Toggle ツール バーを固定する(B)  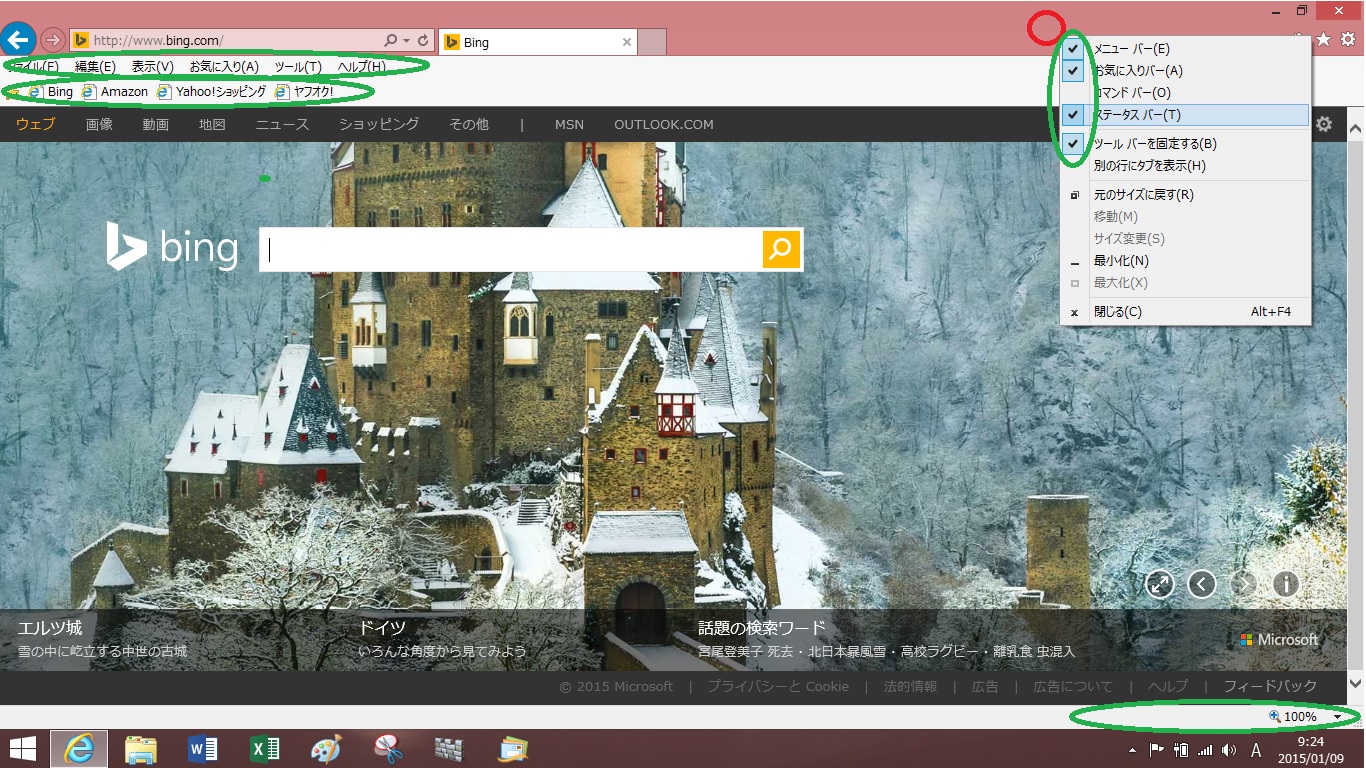(1185, 143)
